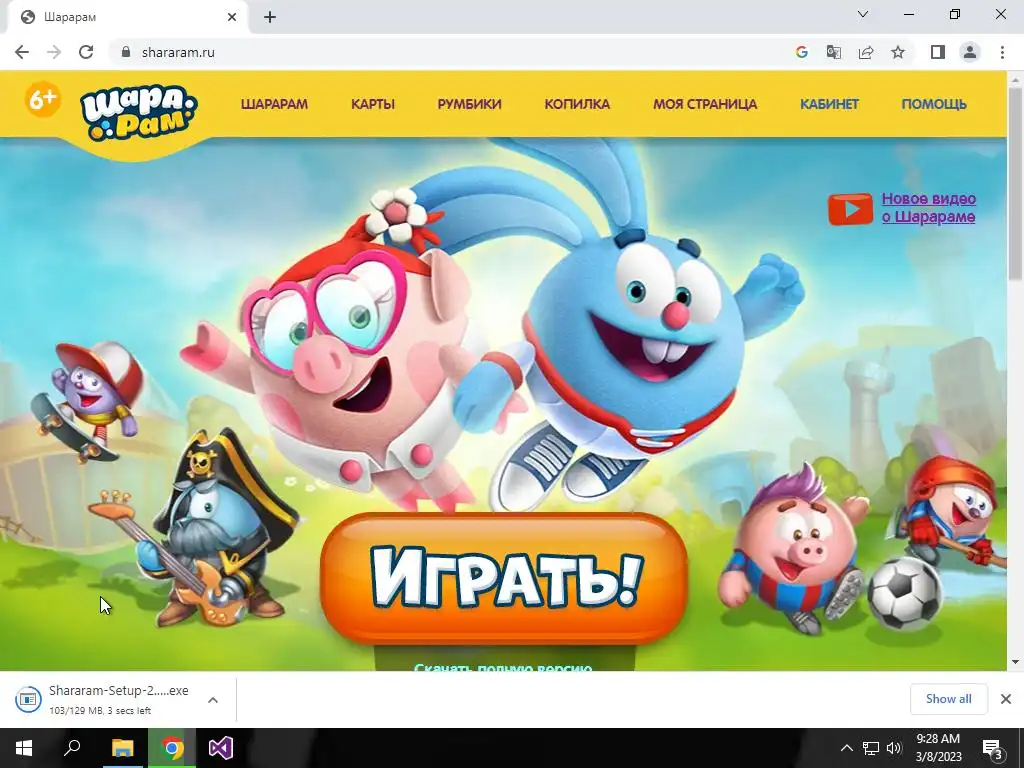Image resolution: width=1024 pixels, height=768 pixels.
Task: Click the 6+ age rating badge
Action: (x=43, y=100)
